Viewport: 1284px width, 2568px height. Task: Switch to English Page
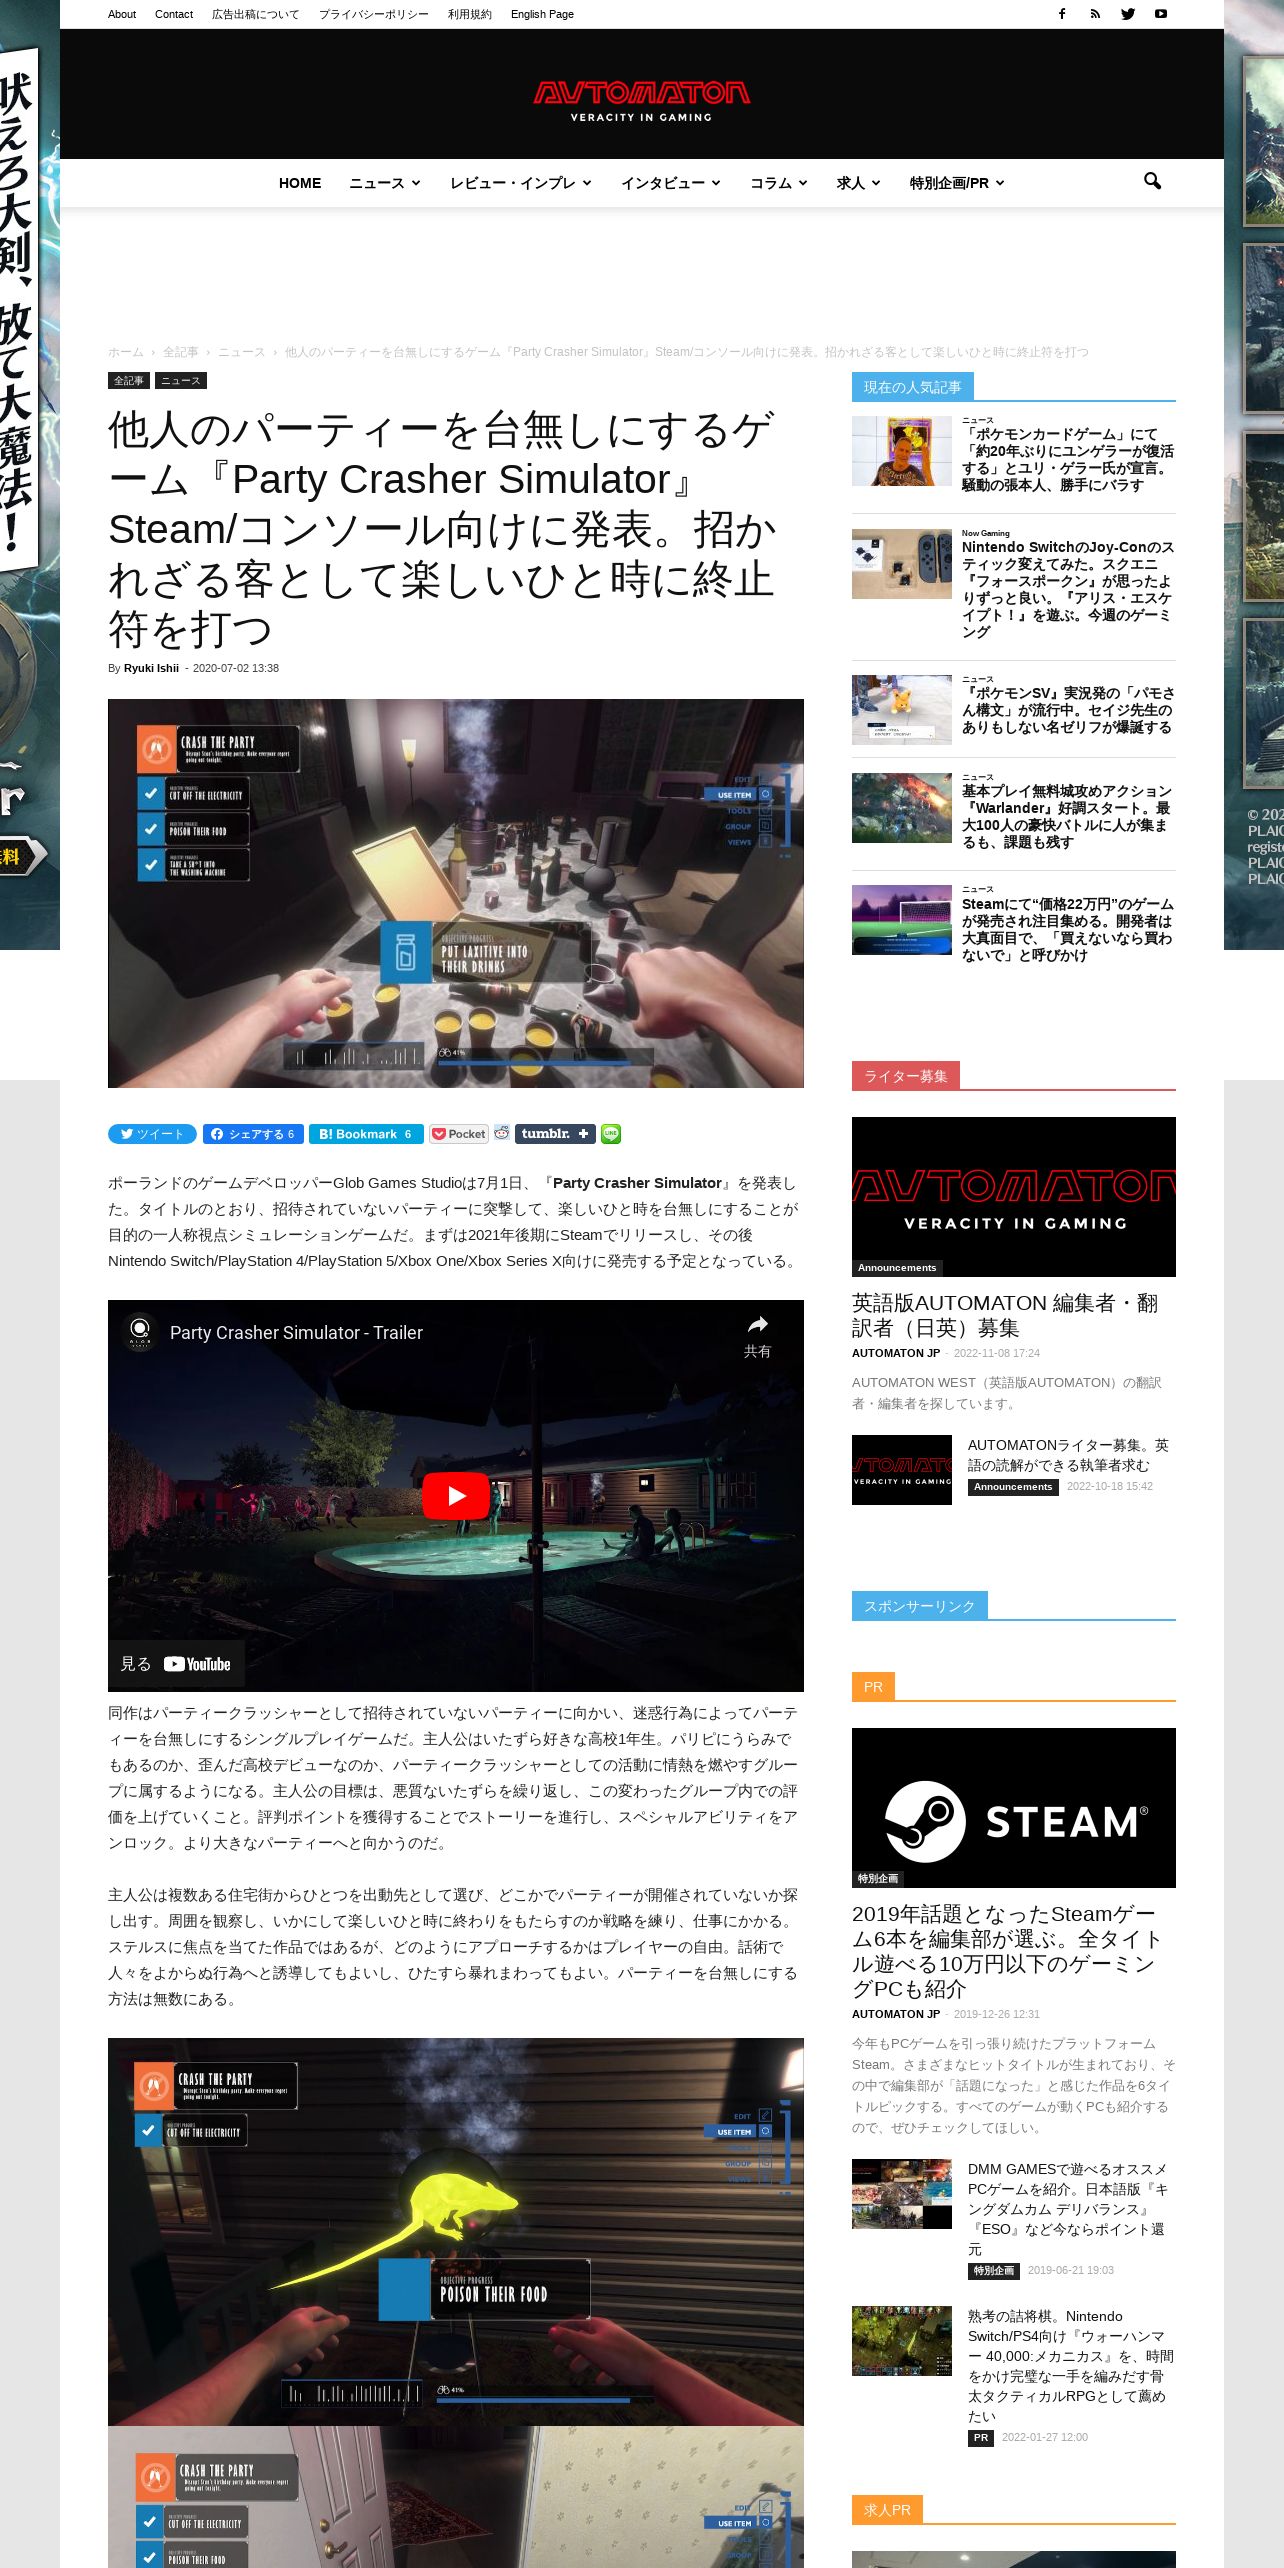point(542,14)
